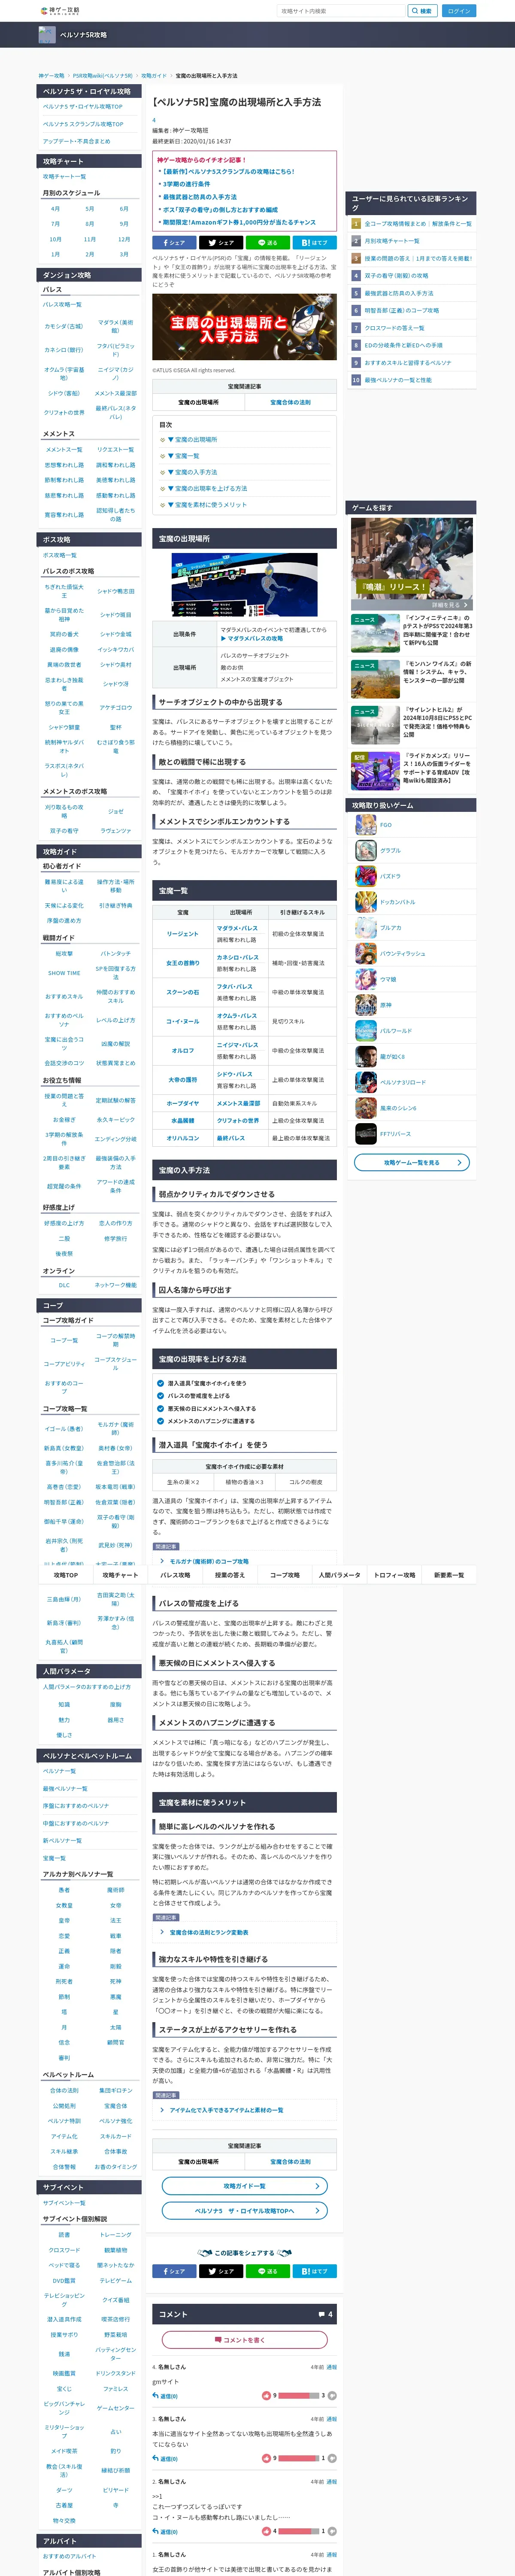Open the バウンティラッシュ game icon
The image size is (515, 2576).
point(366,954)
